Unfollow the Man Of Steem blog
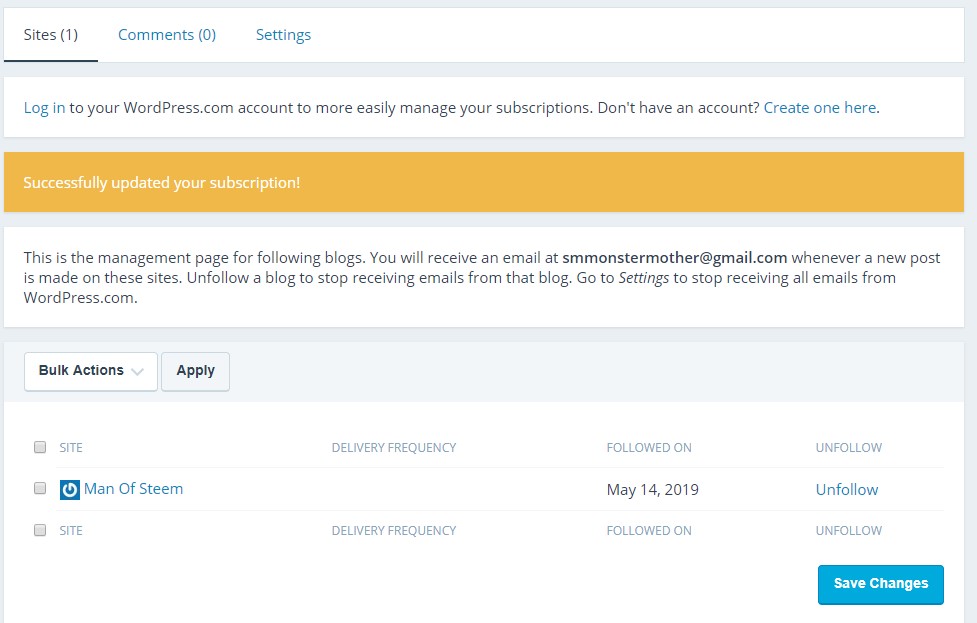 pos(846,490)
